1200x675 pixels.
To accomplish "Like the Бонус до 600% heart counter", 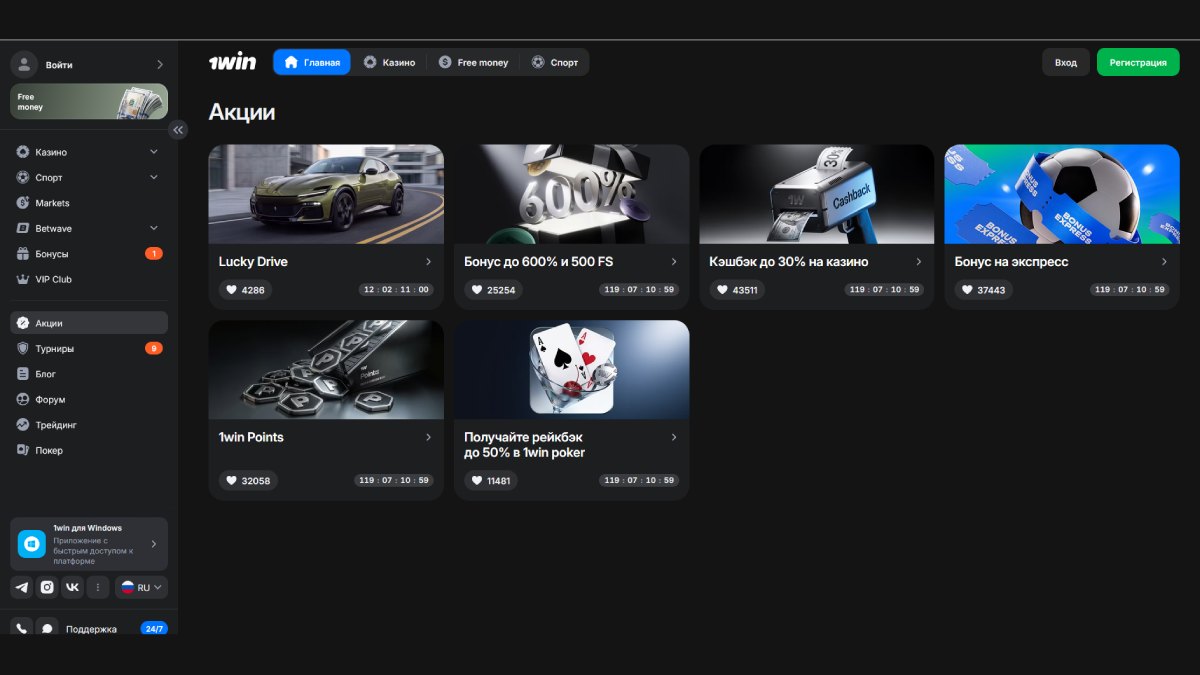I will click(493, 290).
